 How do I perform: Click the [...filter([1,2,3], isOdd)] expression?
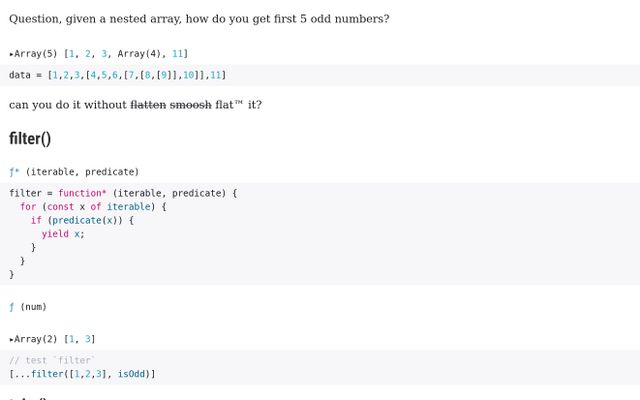(82, 374)
